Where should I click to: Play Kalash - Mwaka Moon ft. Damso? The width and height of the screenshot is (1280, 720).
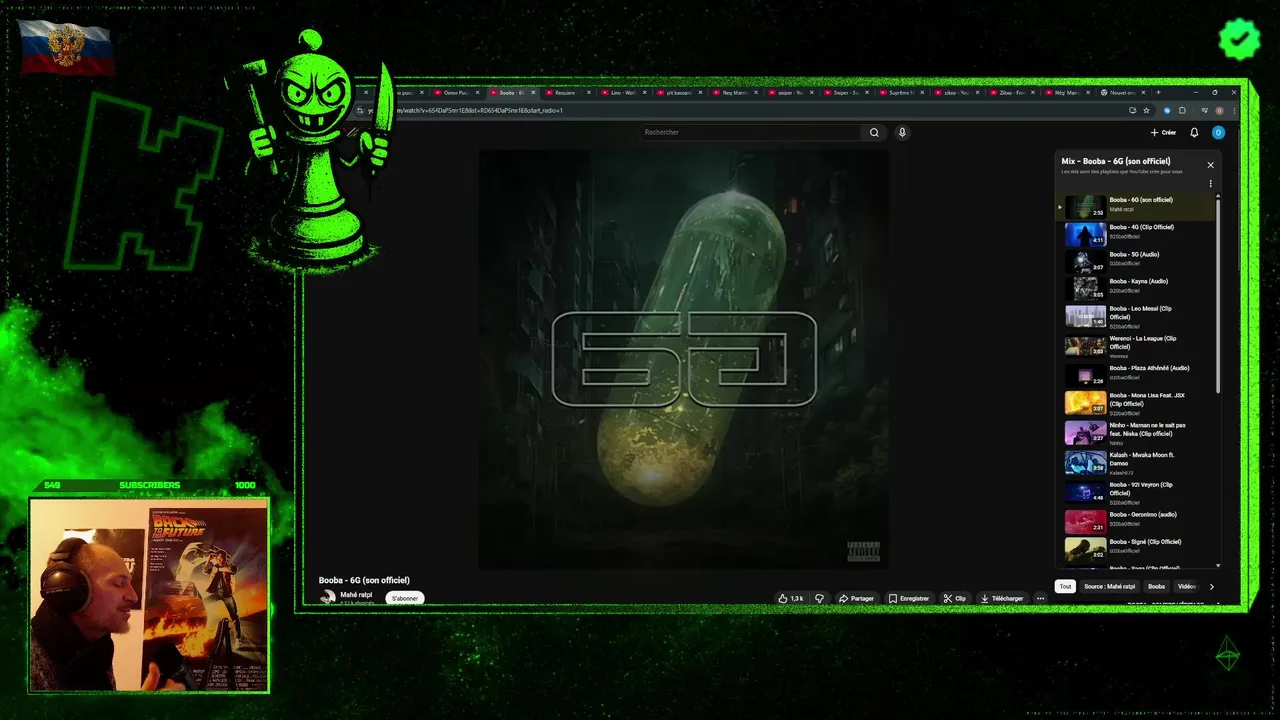click(x=1137, y=462)
